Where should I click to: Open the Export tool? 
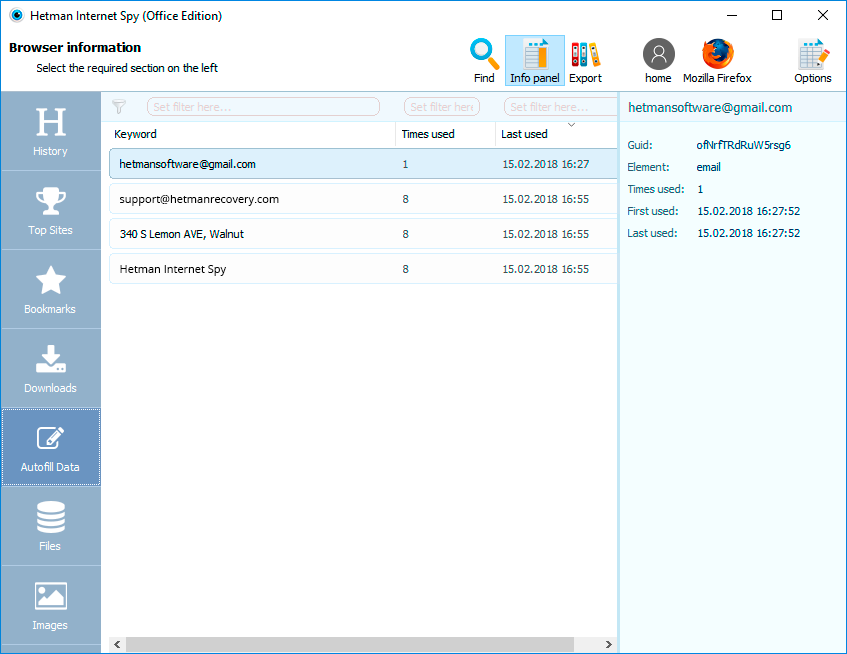click(x=585, y=61)
